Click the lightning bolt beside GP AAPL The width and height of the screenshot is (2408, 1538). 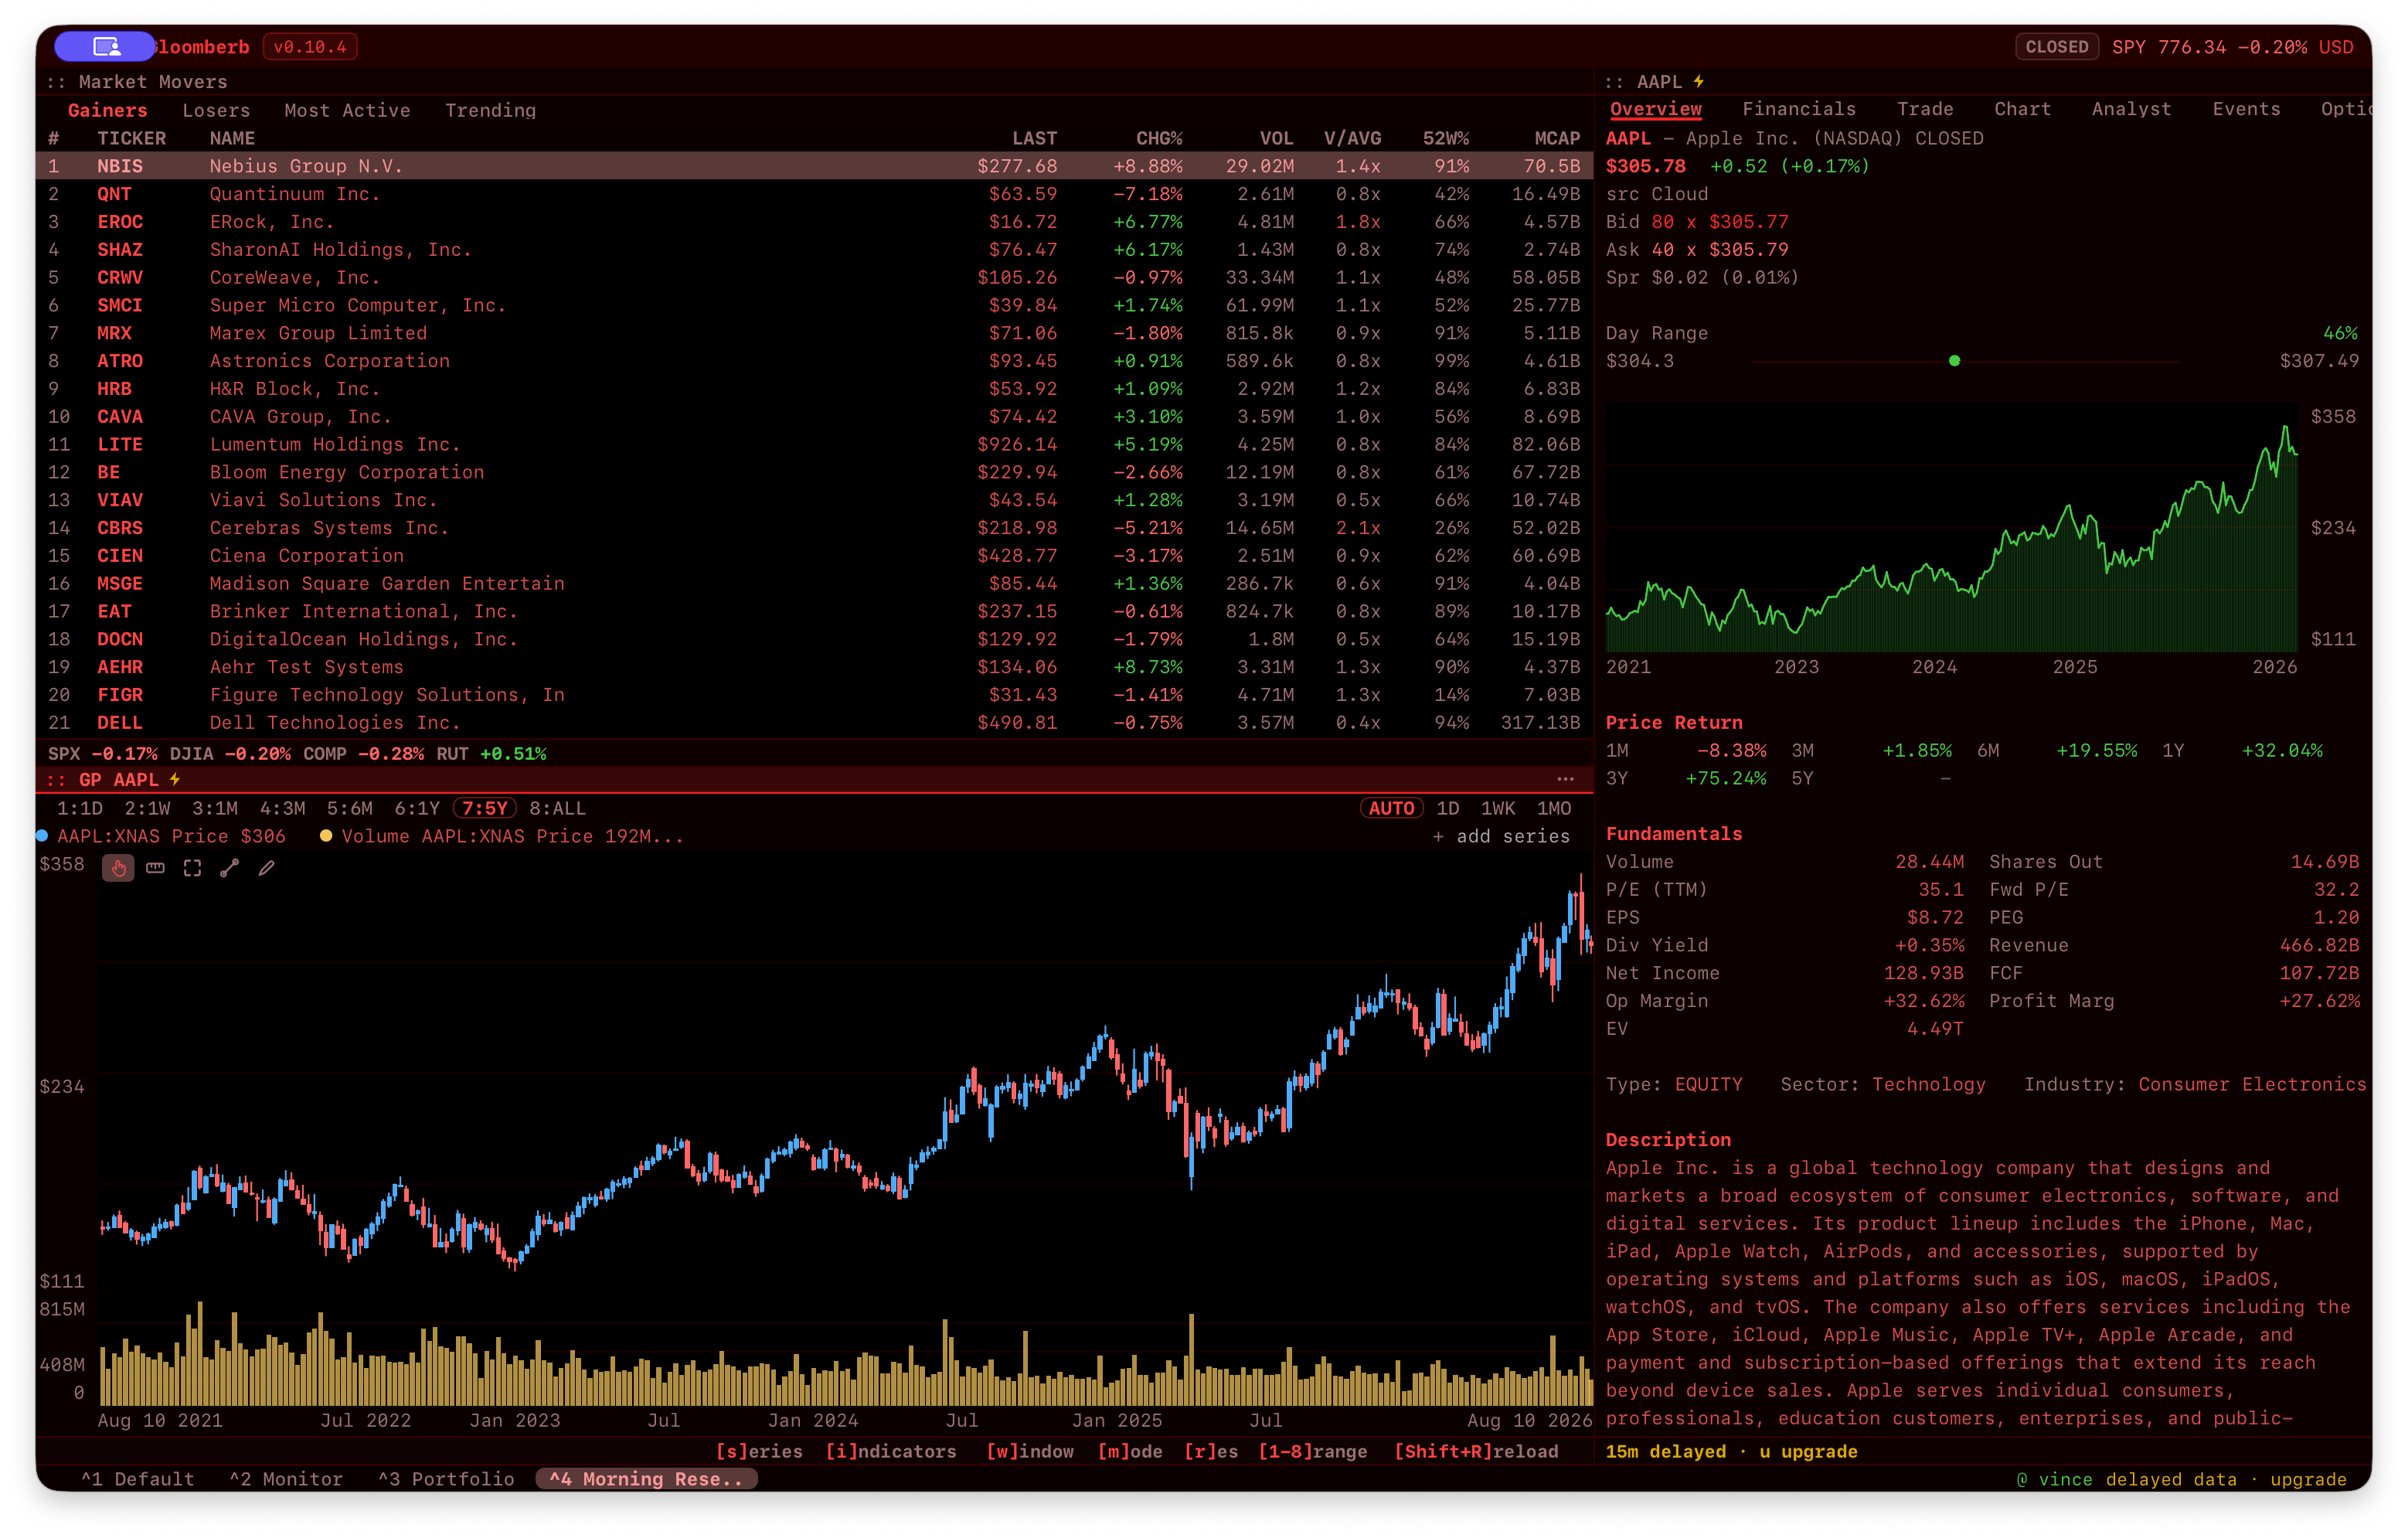point(175,779)
